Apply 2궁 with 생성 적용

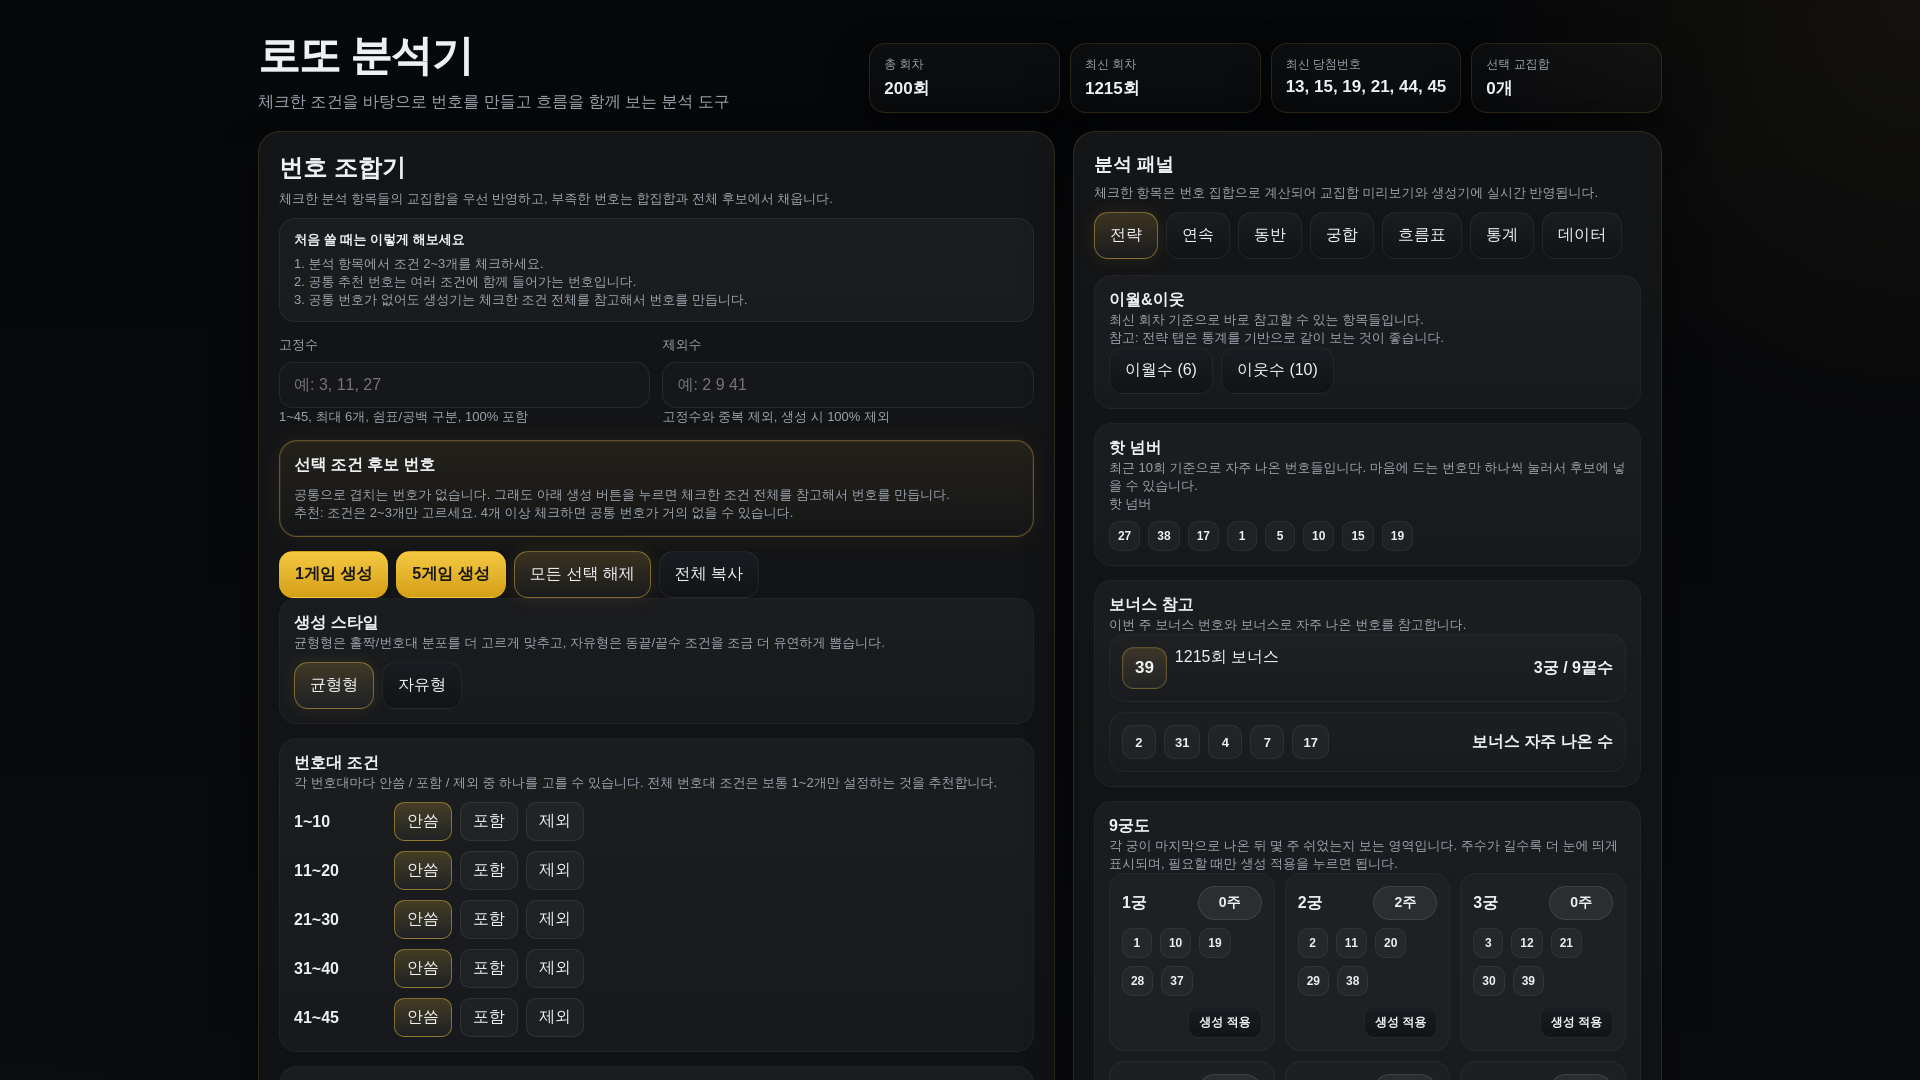point(1399,1022)
